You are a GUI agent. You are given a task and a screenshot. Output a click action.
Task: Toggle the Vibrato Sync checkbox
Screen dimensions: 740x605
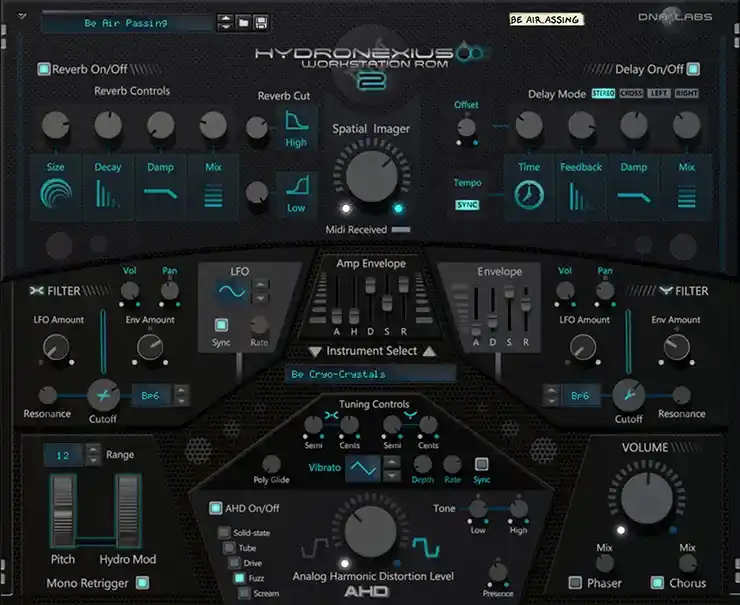[x=481, y=464]
